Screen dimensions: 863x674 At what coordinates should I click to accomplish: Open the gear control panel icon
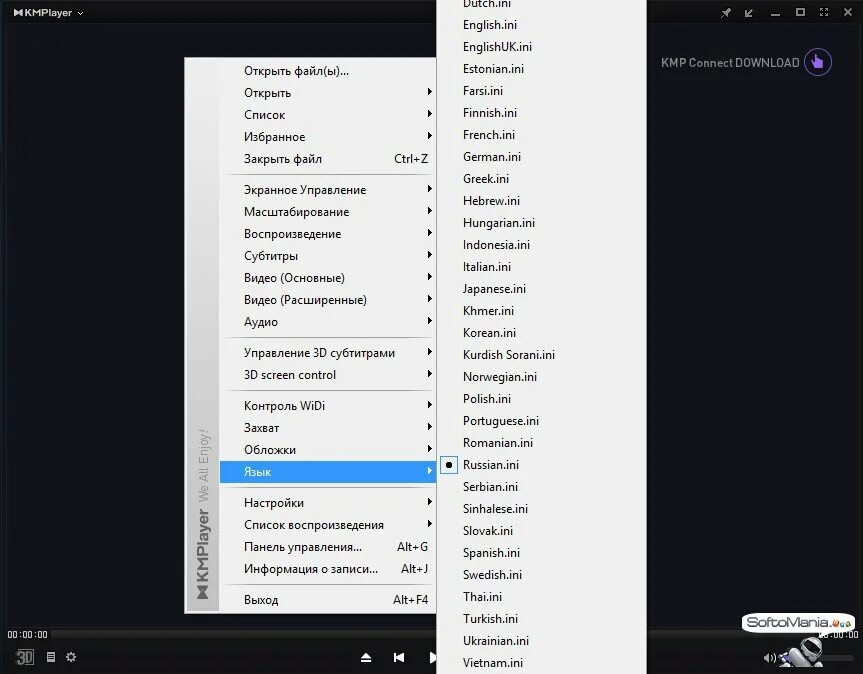point(71,657)
